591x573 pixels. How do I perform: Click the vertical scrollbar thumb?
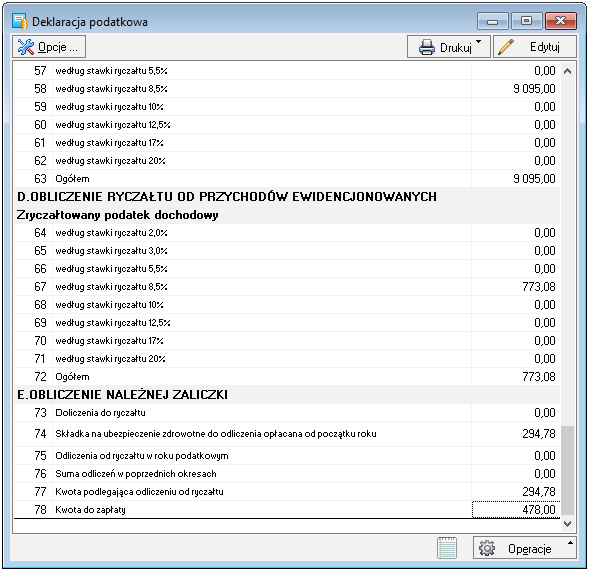[x=567, y=470]
